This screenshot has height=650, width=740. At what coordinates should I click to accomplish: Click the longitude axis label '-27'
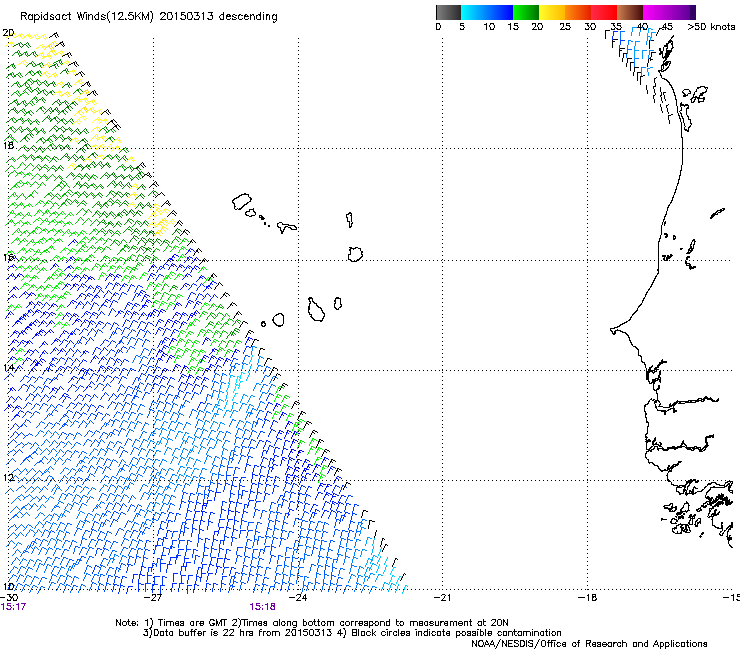point(152,598)
